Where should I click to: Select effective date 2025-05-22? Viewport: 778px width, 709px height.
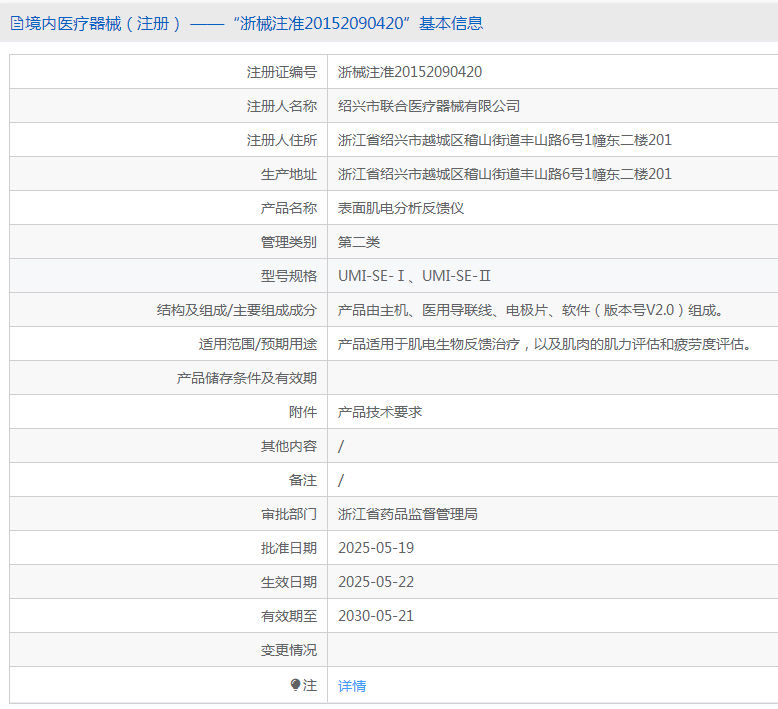click(376, 582)
